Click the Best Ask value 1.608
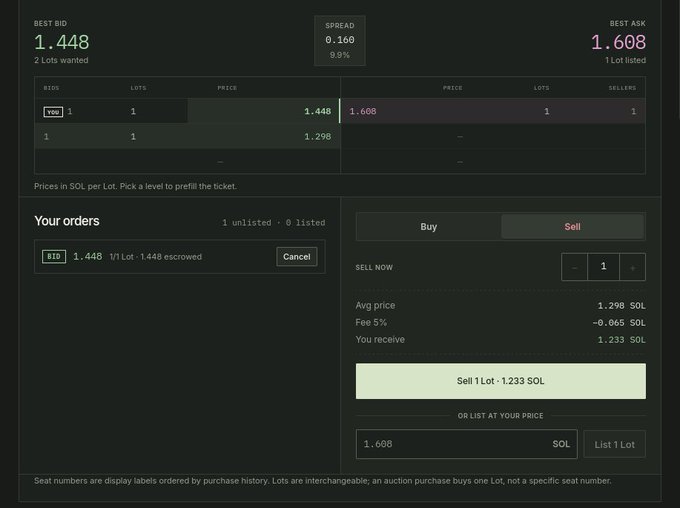The height and width of the screenshot is (508, 680). tap(618, 42)
